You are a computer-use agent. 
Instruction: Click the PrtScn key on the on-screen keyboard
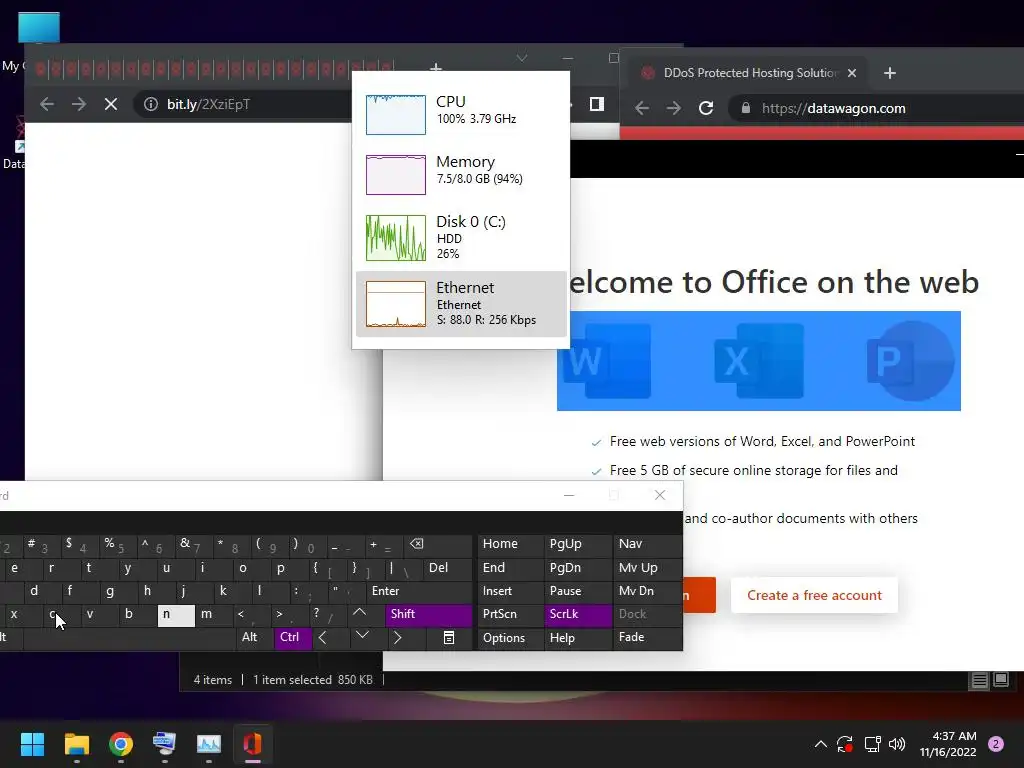[510, 614]
